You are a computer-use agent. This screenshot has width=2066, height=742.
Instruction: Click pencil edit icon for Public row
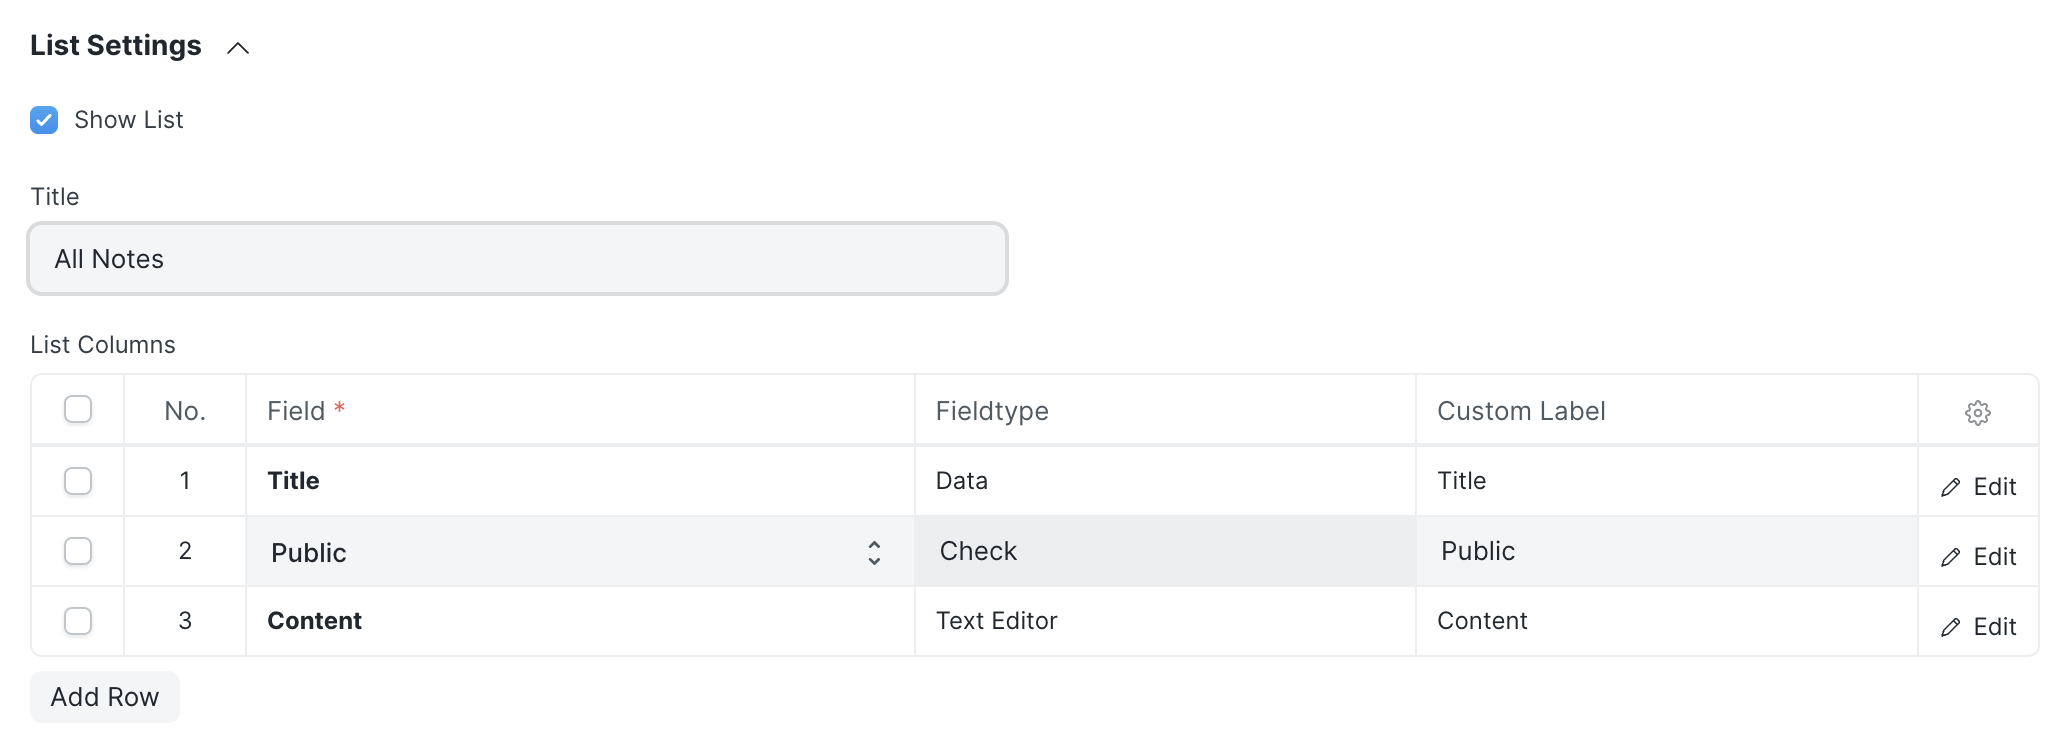[1950, 558]
